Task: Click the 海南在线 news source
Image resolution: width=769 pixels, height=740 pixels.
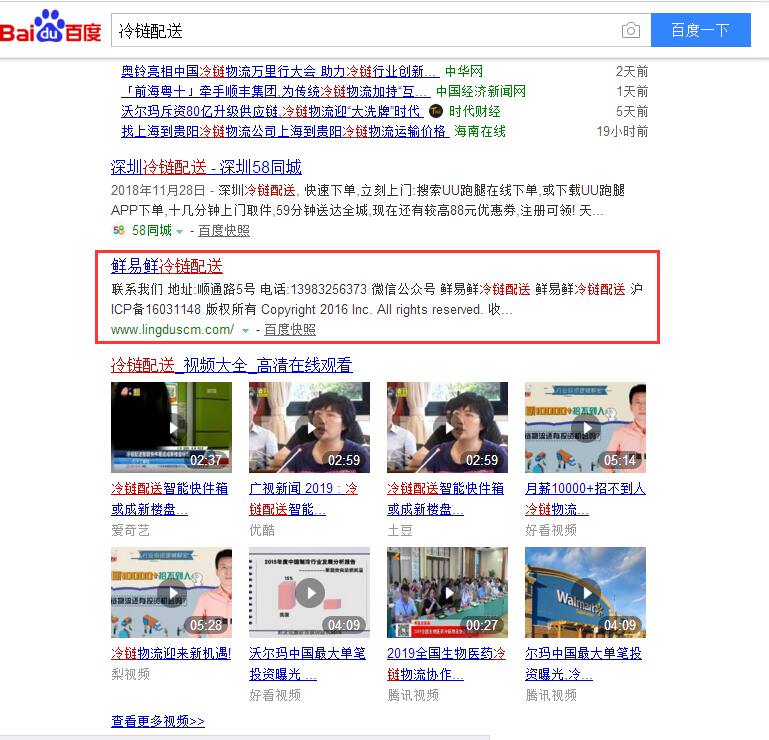Action: (x=480, y=131)
